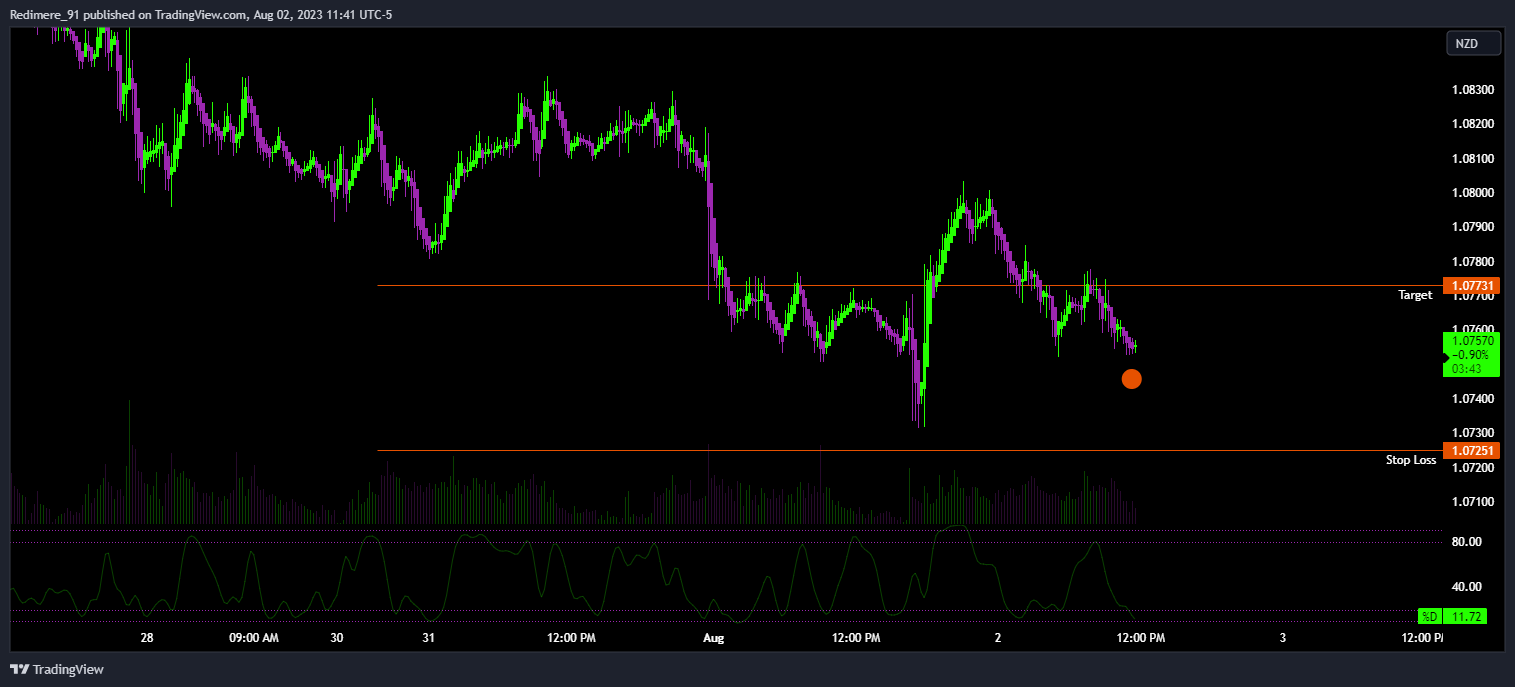Viewport: 1515px width, 687px height.
Task: Click the 40.00 oscillator level label
Action: click(x=1467, y=587)
